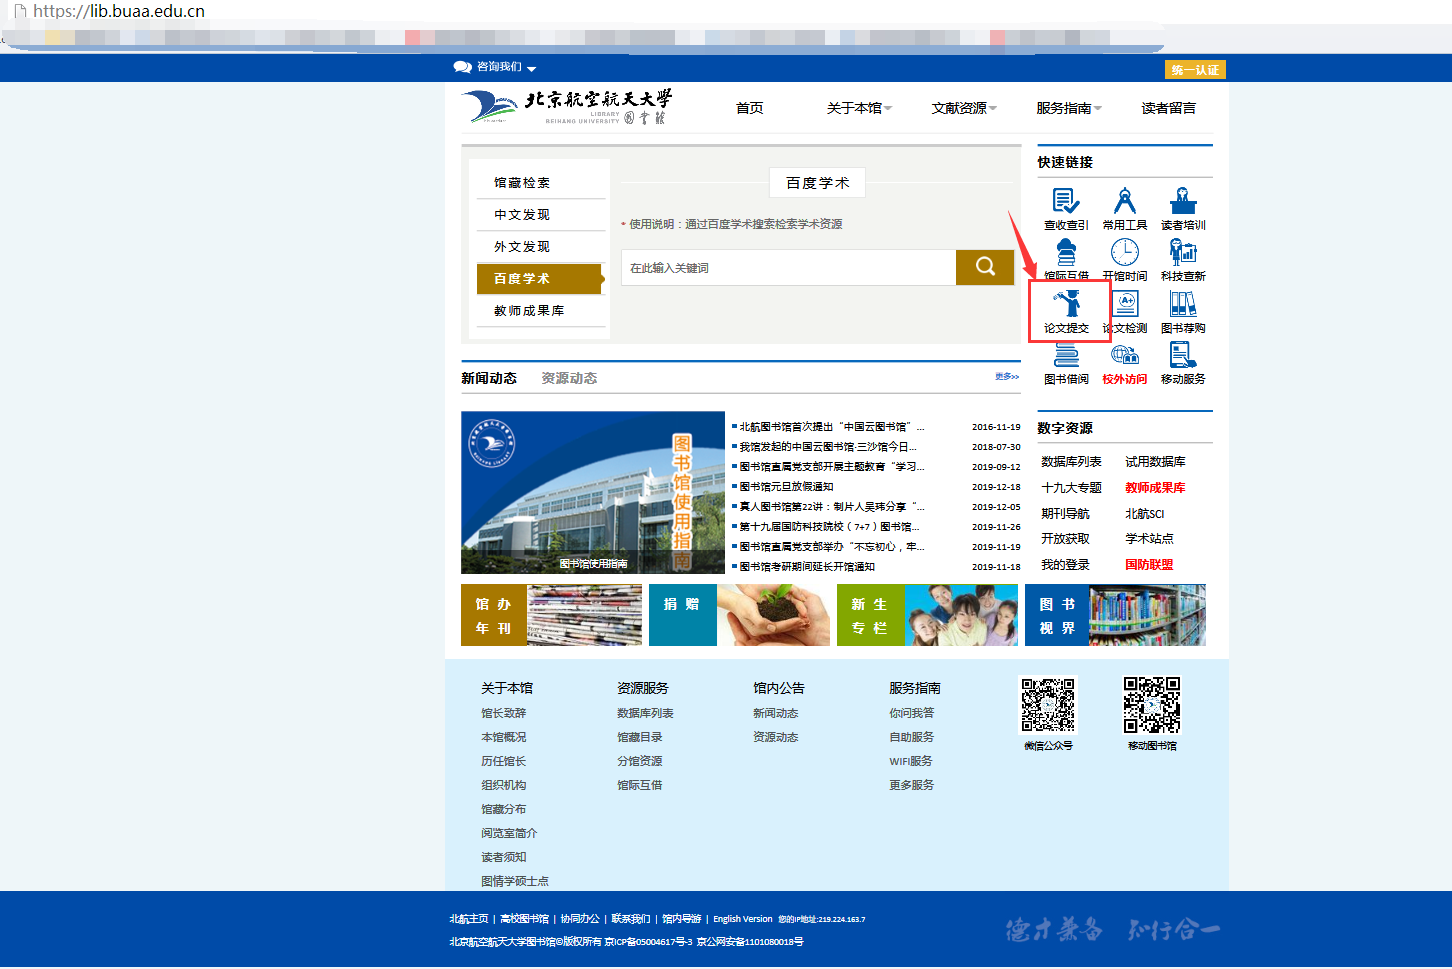Screen dimensions: 1452x969
Task: Open the 文献资源 dropdown menu
Action: pos(963,108)
